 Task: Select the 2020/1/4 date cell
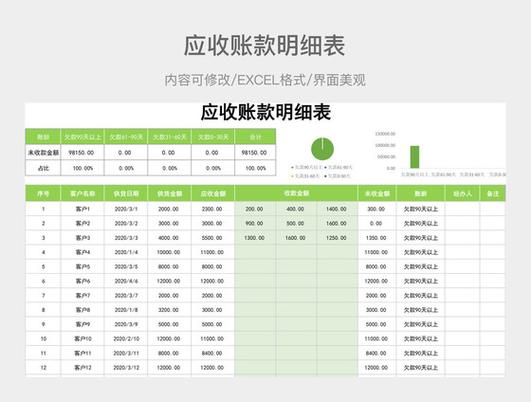tap(126, 252)
